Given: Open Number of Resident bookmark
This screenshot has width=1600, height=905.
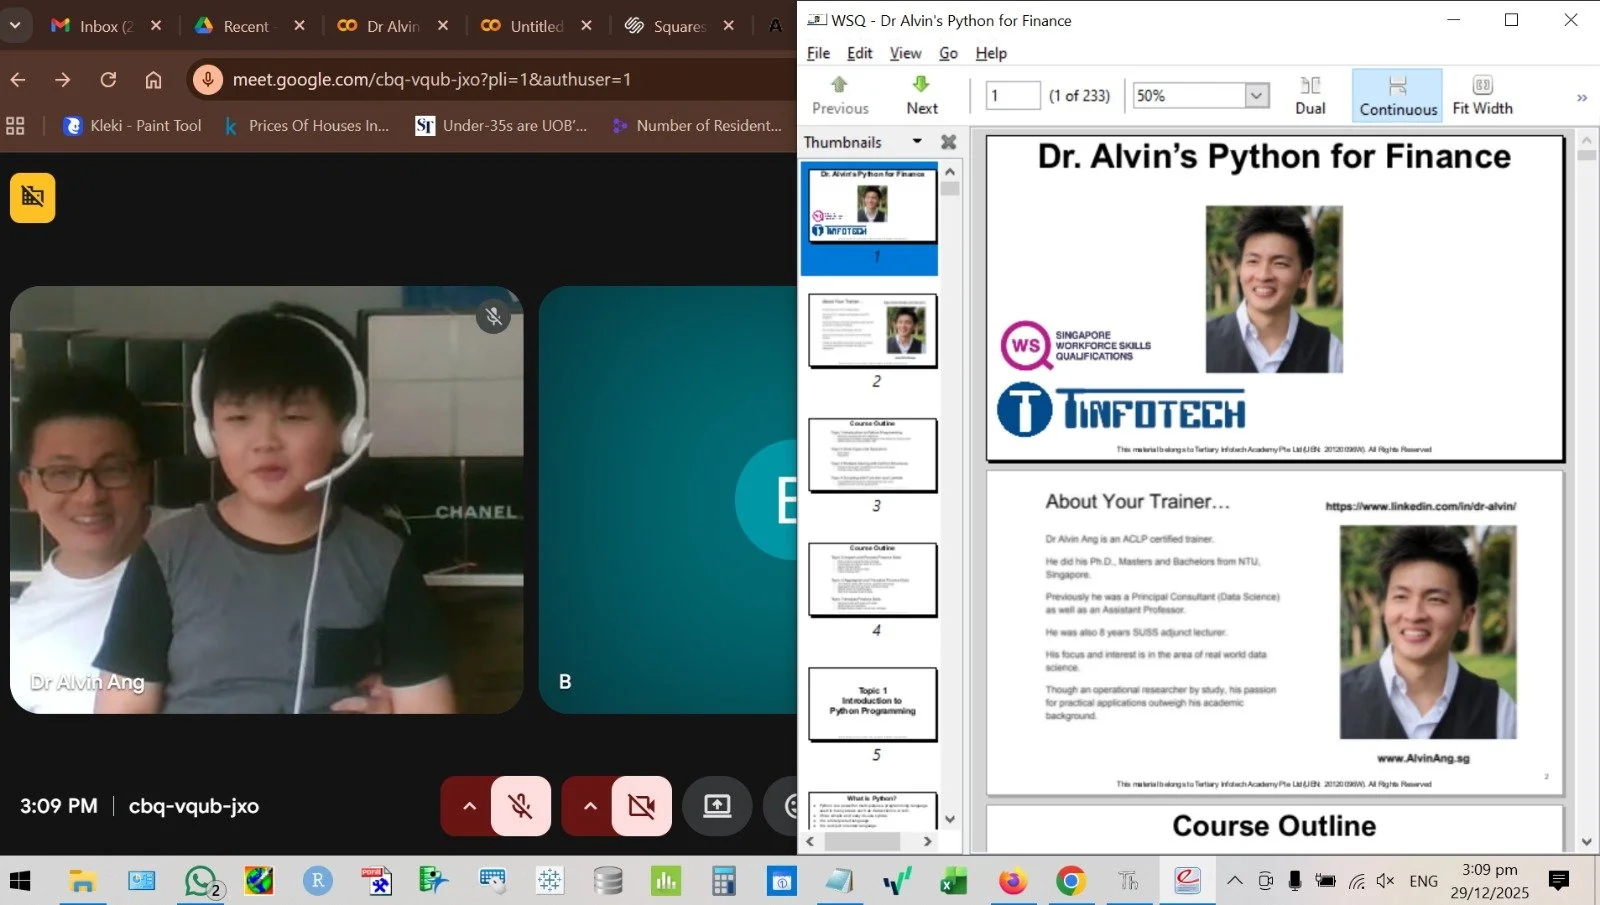Looking at the screenshot, I should click(697, 126).
